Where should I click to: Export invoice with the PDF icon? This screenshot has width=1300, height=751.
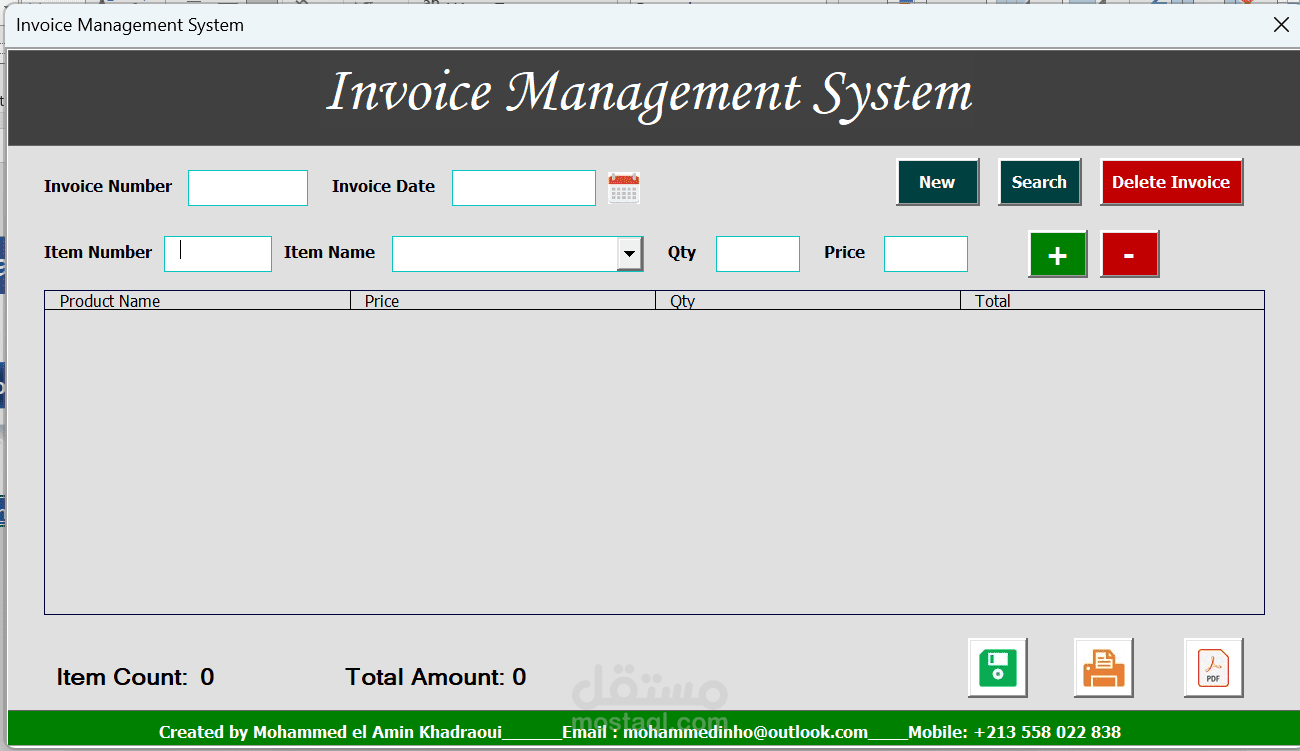(1213, 667)
